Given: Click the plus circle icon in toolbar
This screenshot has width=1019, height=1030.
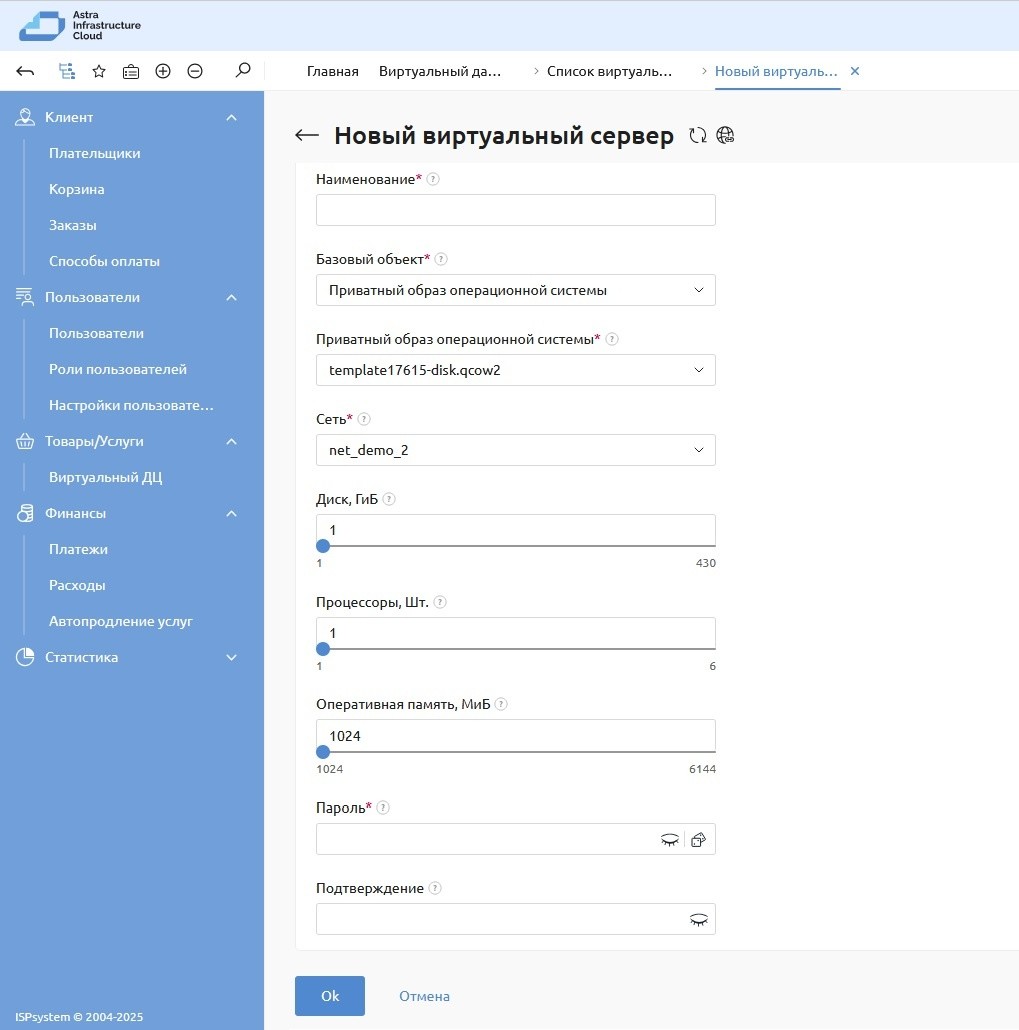Looking at the screenshot, I should pos(163,71).
